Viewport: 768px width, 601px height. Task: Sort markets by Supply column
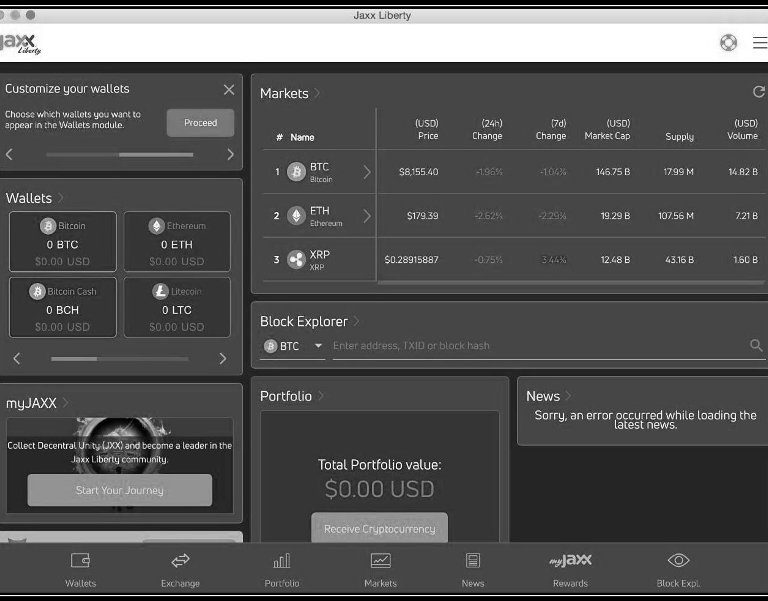click(x=679, y=137)
